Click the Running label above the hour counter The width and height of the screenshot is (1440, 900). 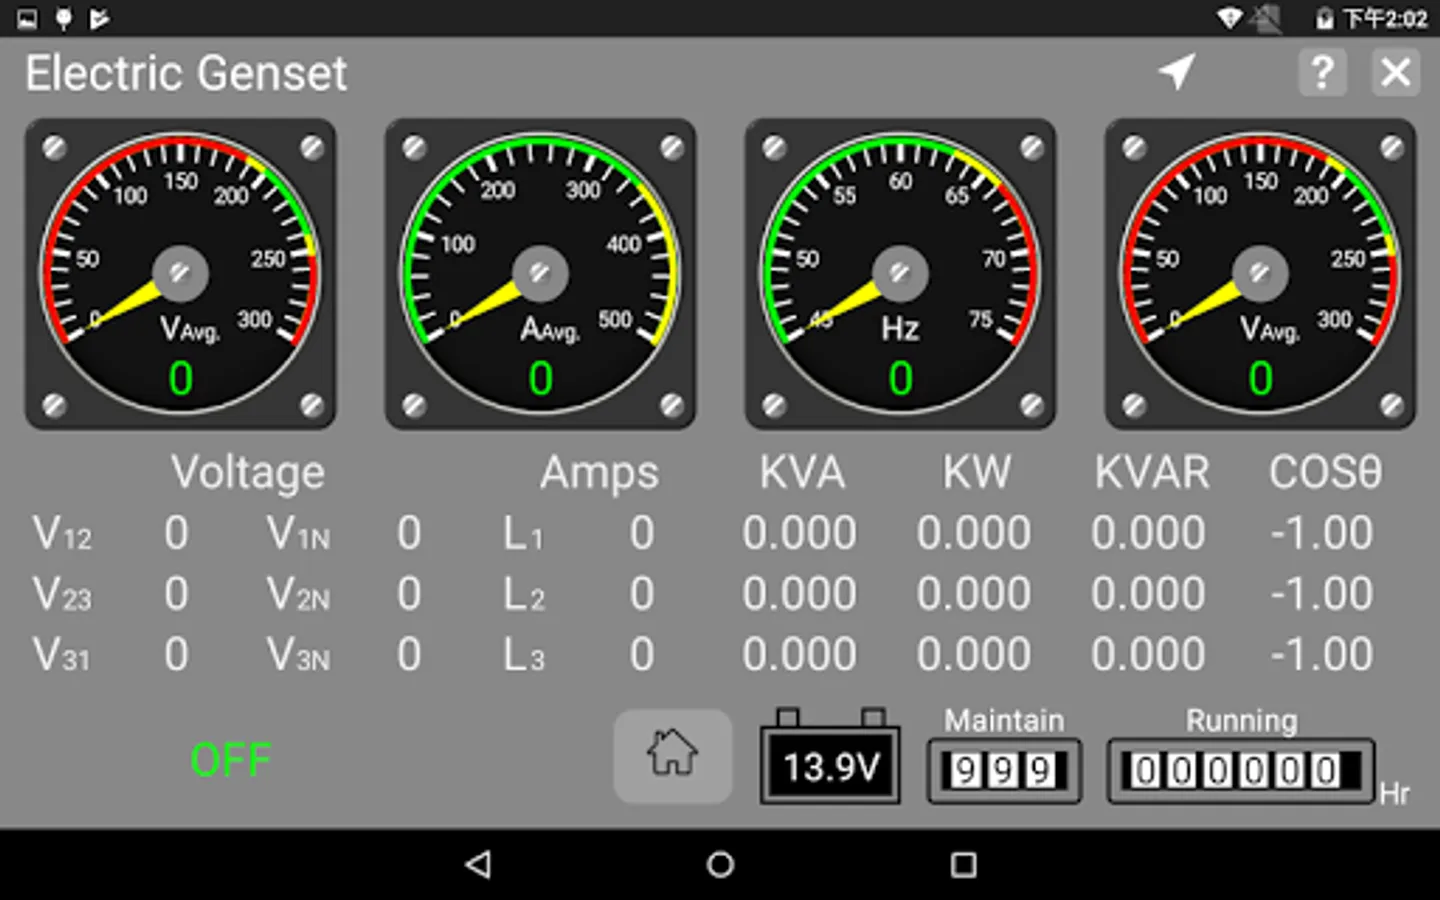[1241, 720]
